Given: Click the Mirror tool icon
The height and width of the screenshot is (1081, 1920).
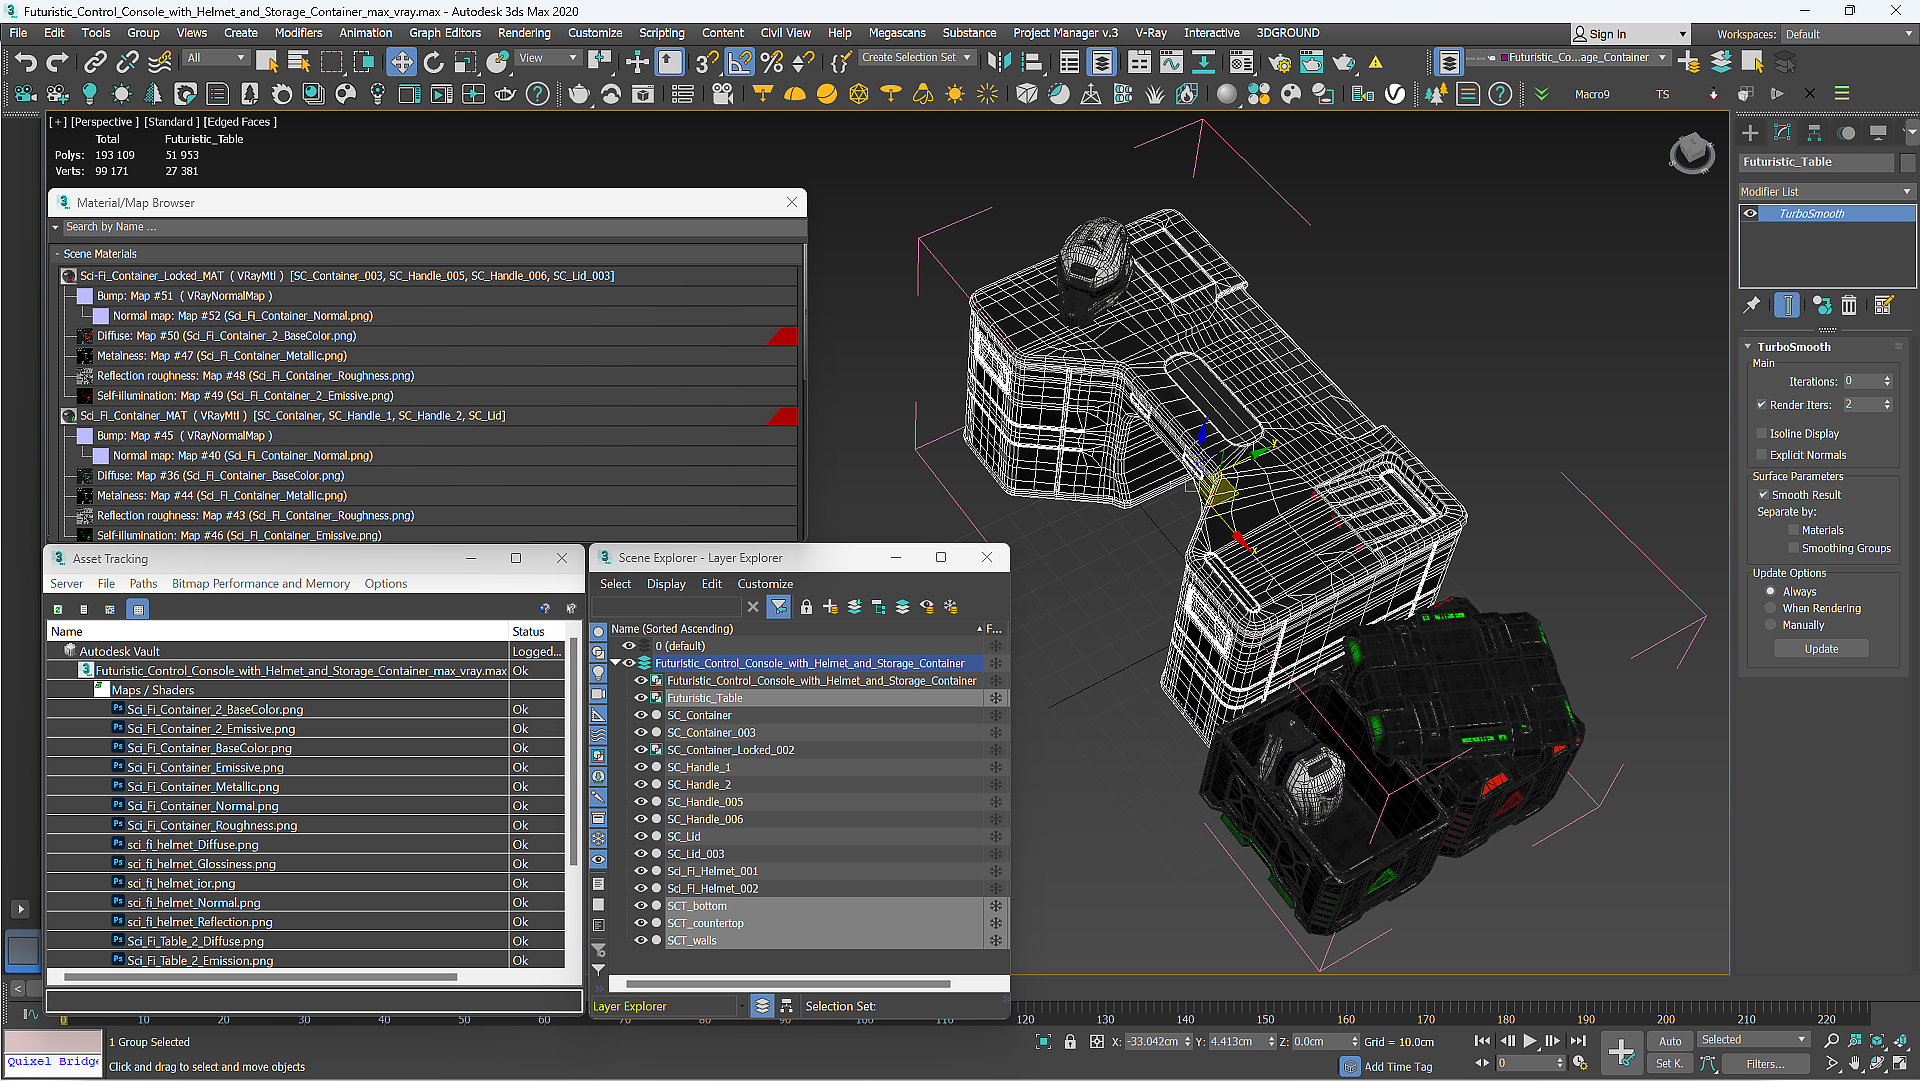Looking at the screenshot, I should (x=997, y=62).
